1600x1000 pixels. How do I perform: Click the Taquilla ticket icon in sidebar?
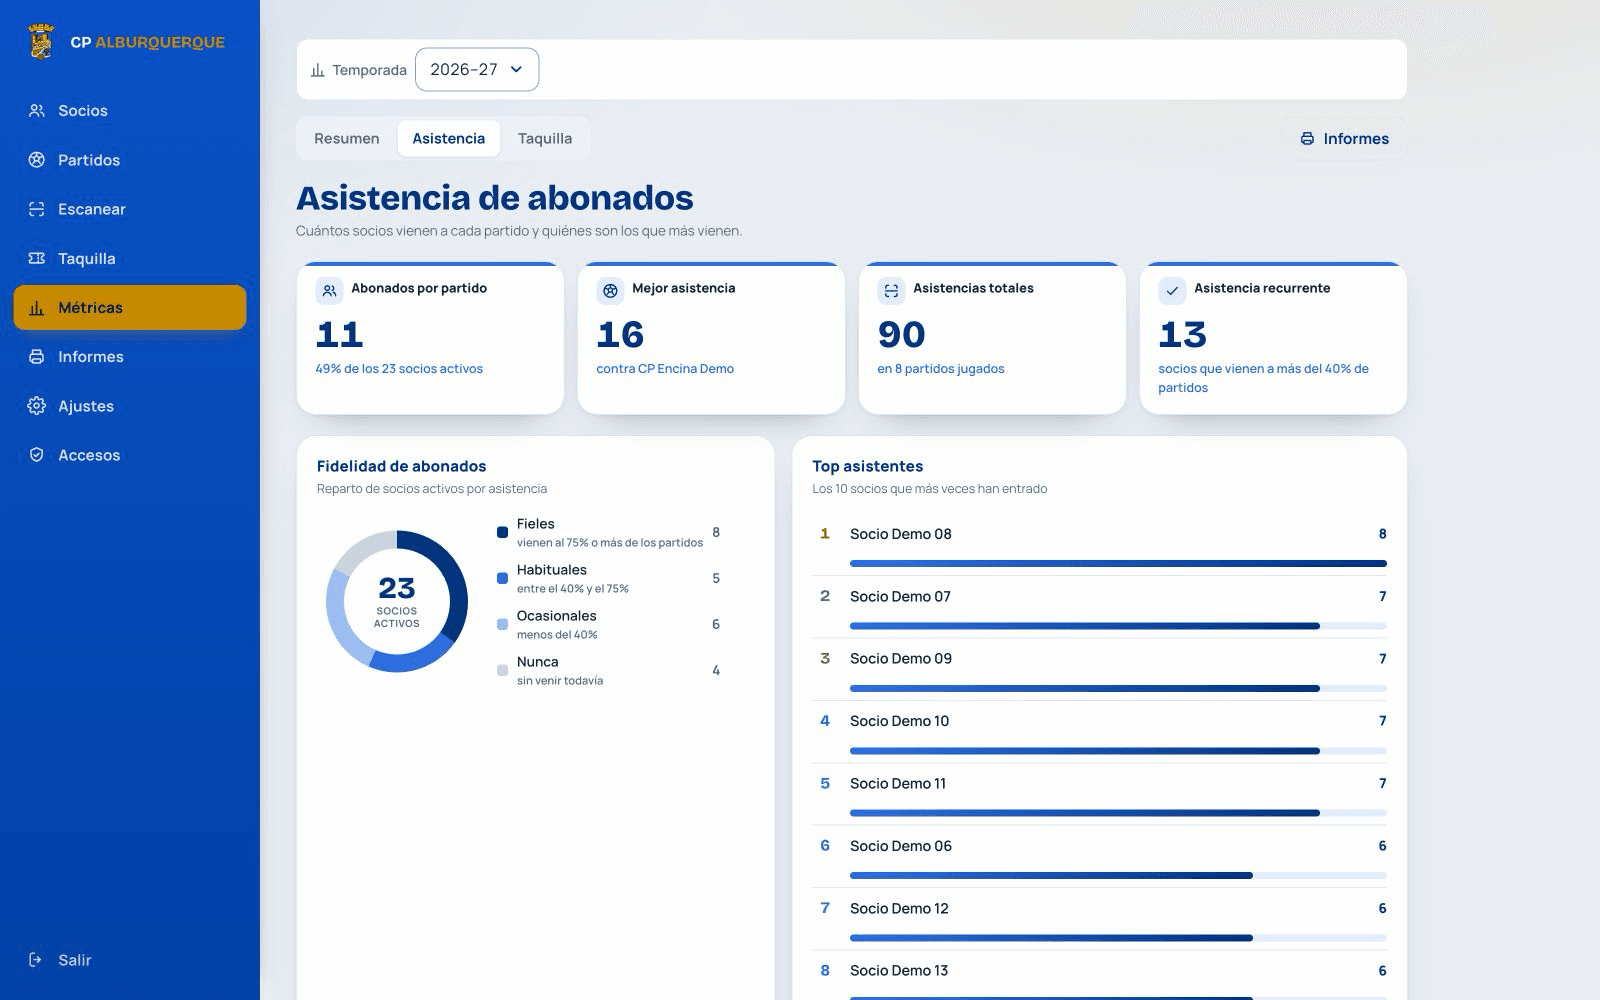point(37,258)
